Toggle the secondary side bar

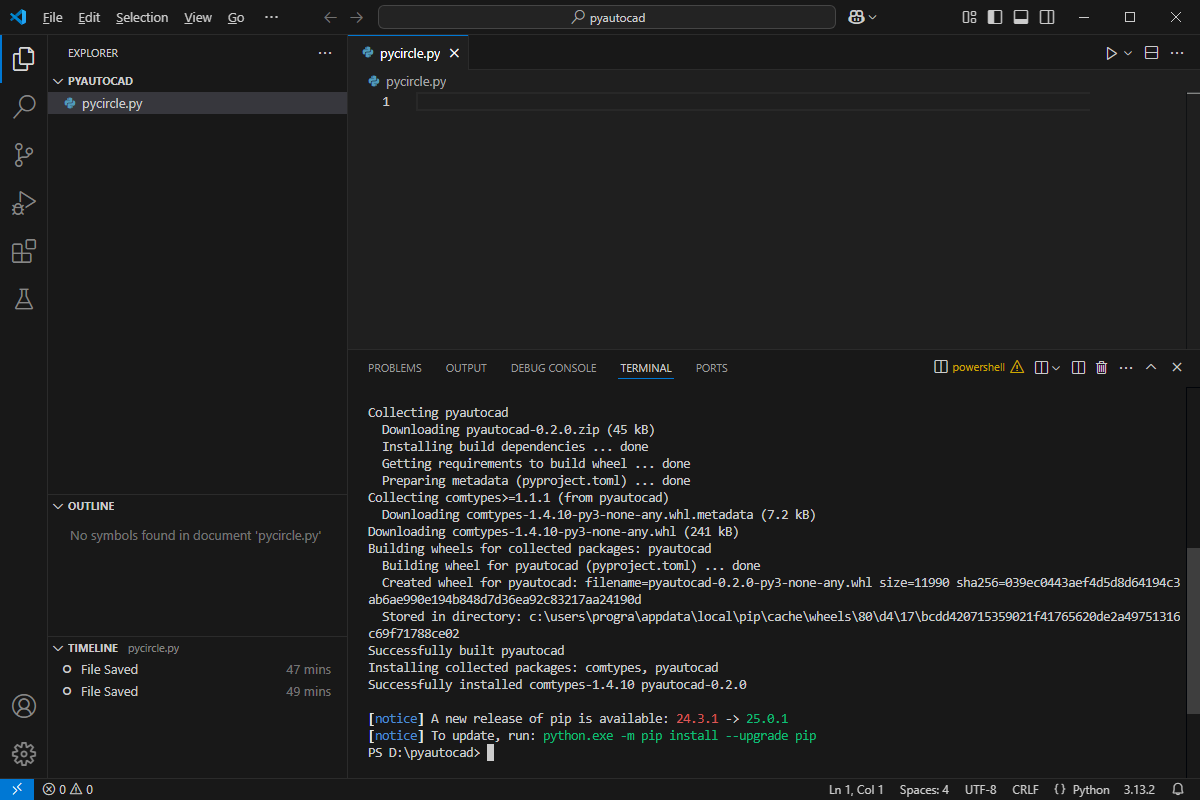click(1046, 17)
